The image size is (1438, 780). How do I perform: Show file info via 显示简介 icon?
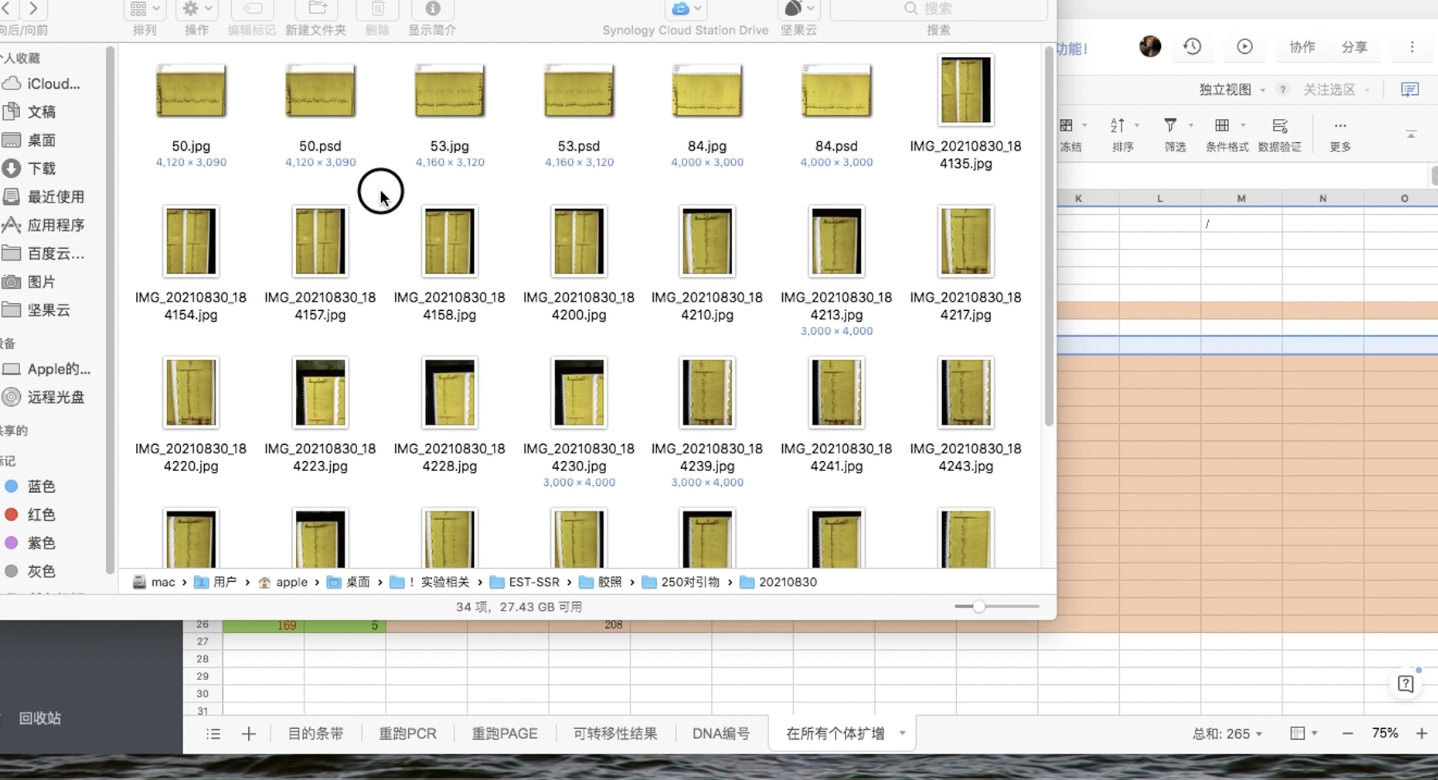click(432, 9)
